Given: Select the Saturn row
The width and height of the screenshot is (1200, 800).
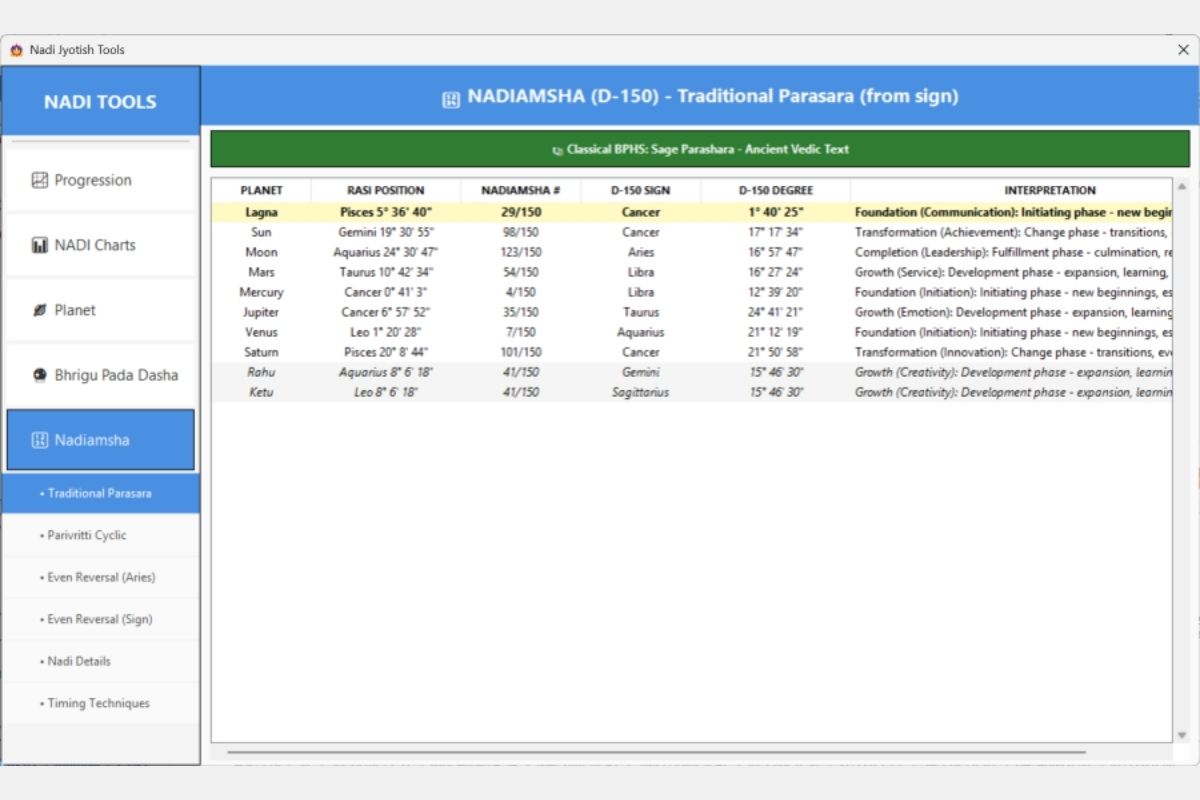Looking at the screenshot, I should tap(691, 352).
